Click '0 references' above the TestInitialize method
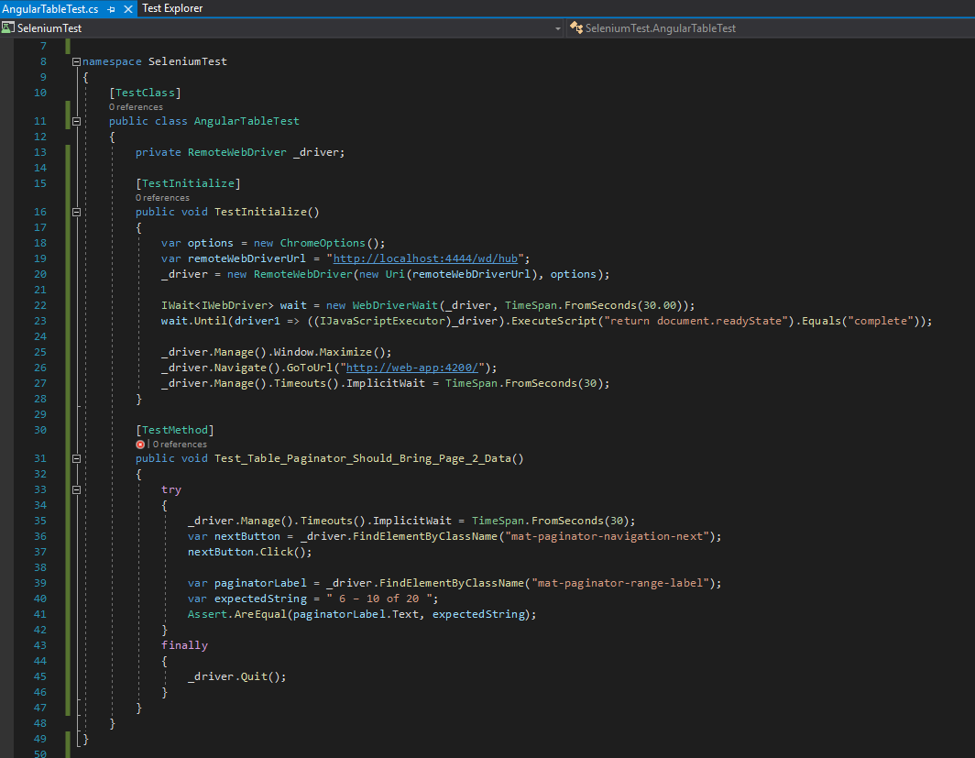The image size is (975, 758). (x=162, y=198)
